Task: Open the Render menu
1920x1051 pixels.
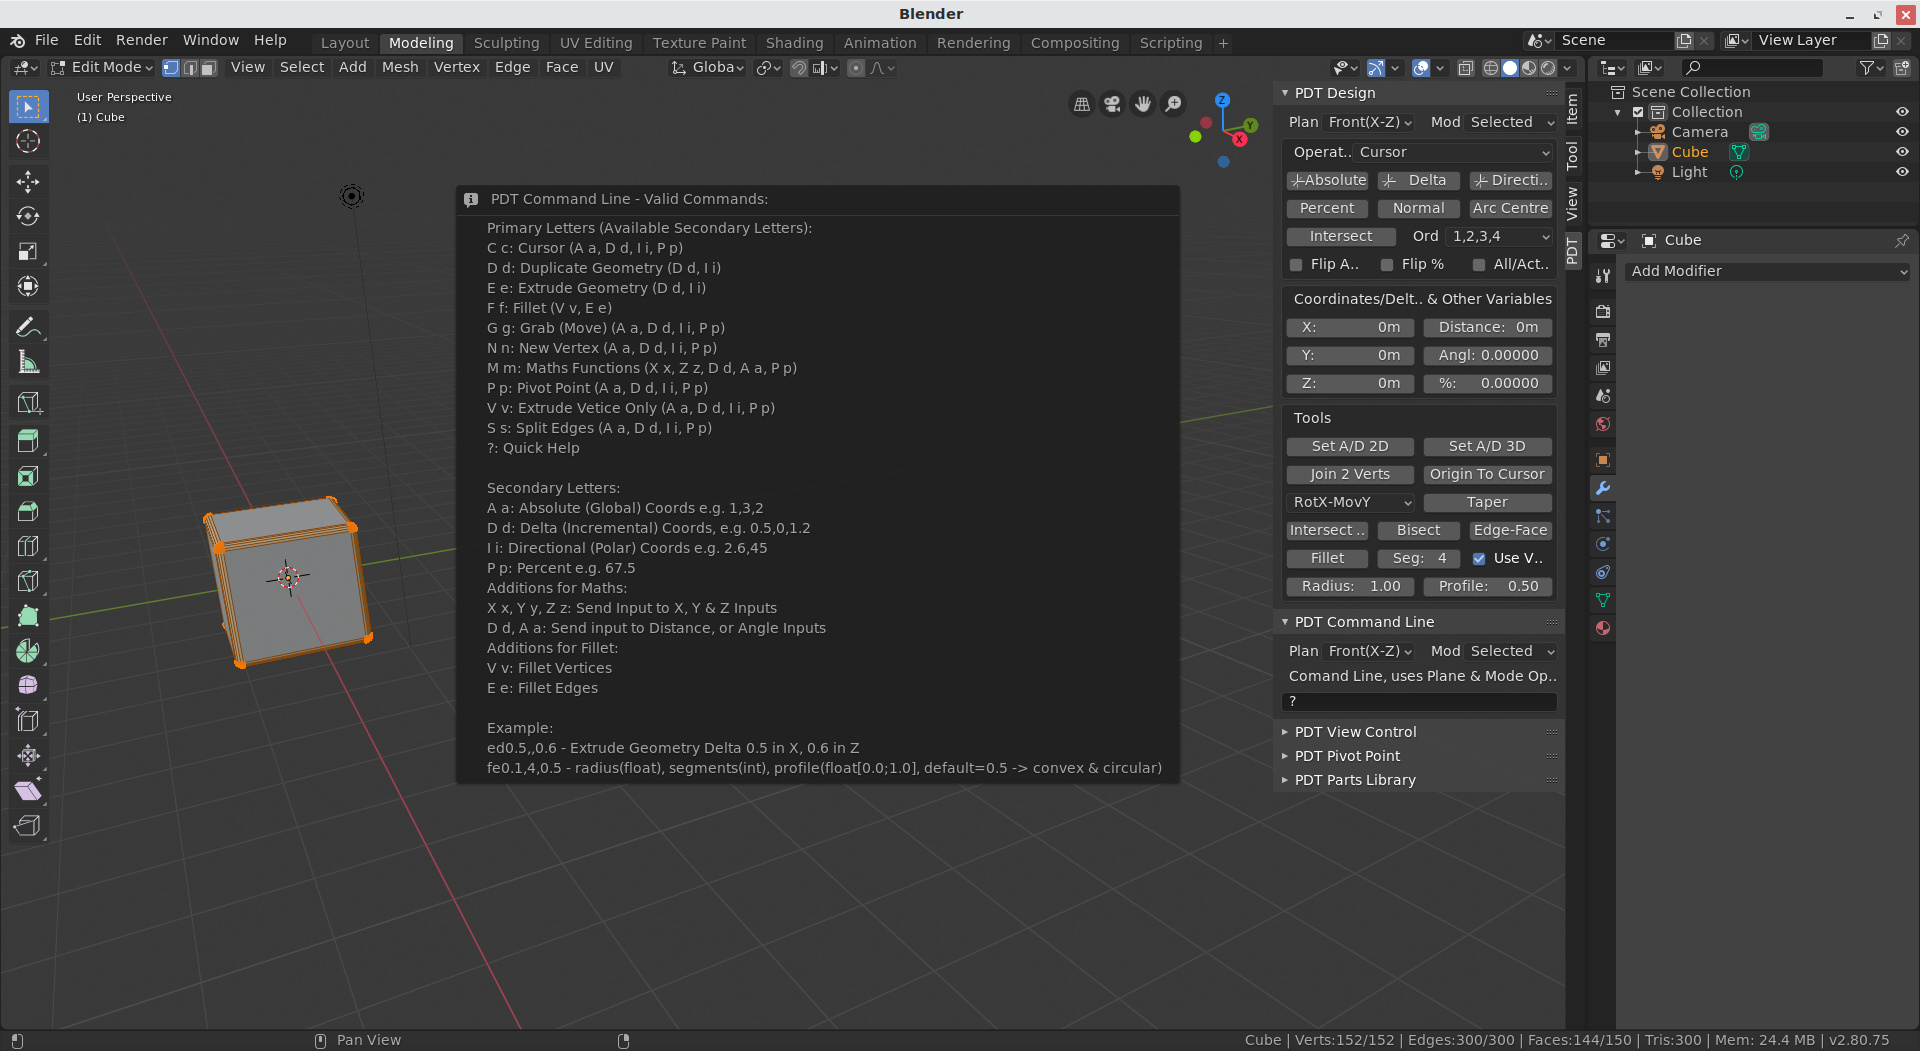Action: point(141,41)
